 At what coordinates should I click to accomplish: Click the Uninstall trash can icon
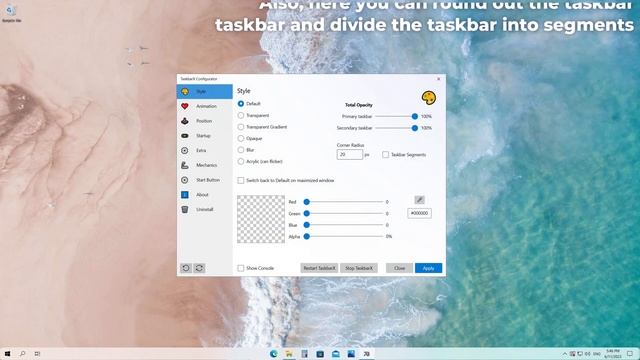coord(184,209)
